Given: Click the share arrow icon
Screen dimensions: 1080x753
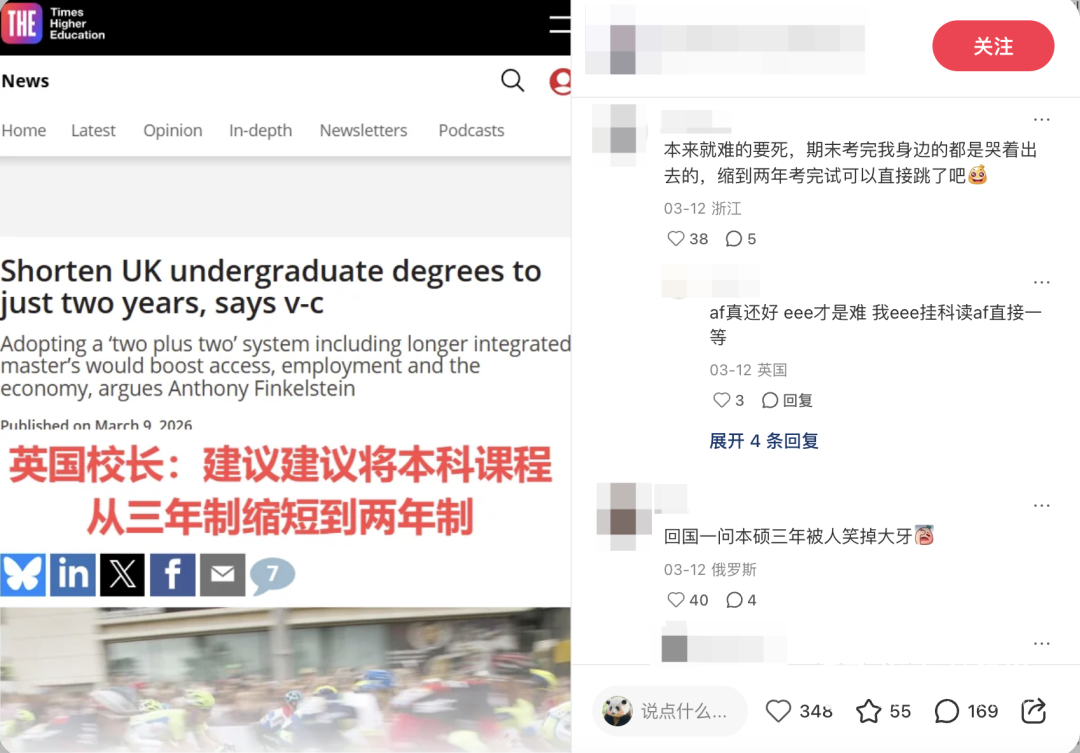Looking at the screenshot, I should pos(1033,711).
